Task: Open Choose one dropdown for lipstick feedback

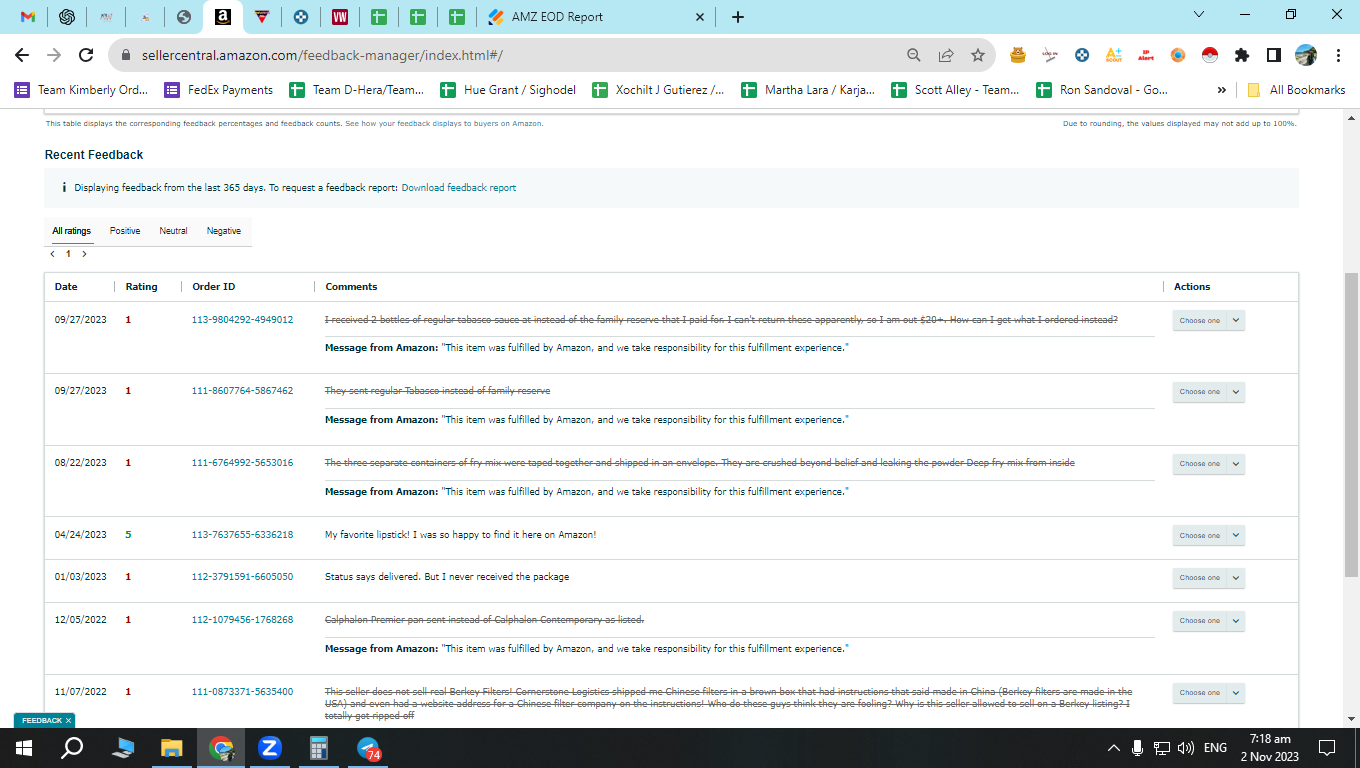Action: tap(1208, 536)
